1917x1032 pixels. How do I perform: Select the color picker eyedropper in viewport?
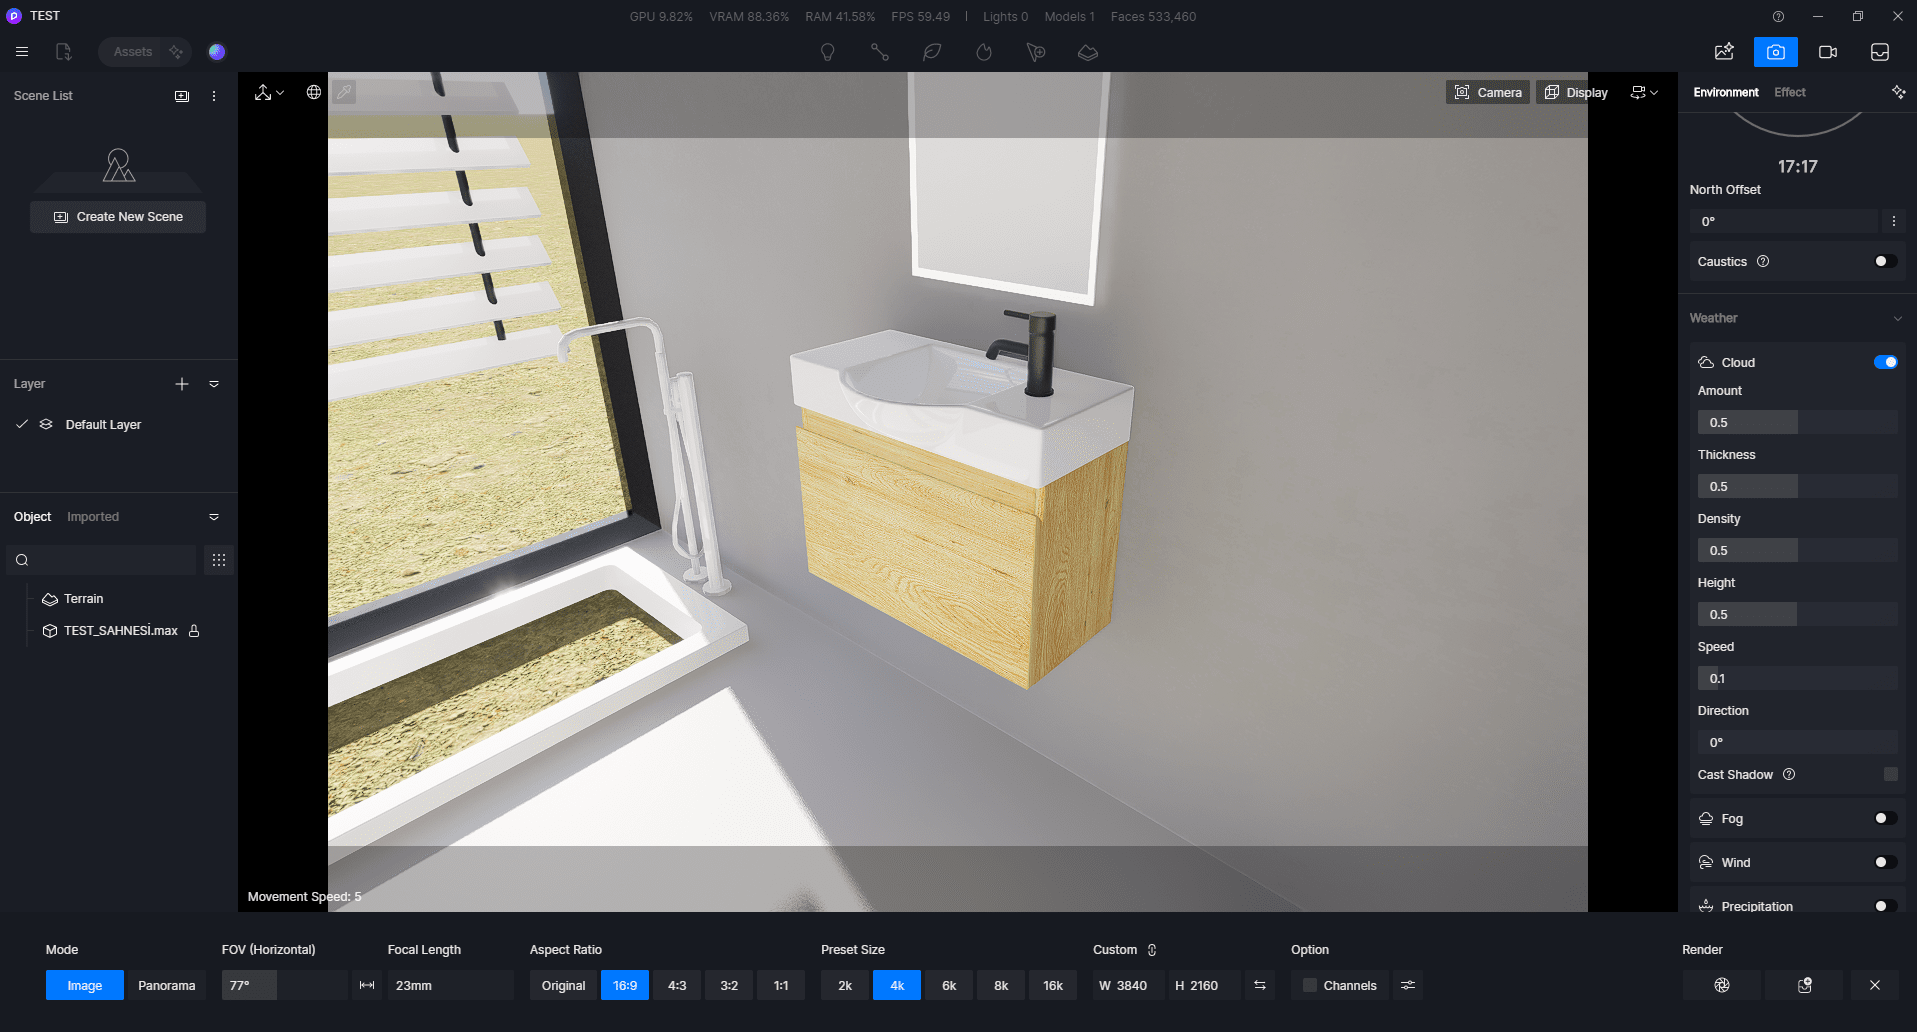point(345,92)
